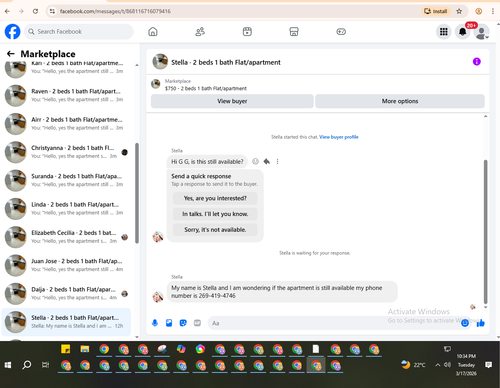Click the Marketplace listing $750 thumbnail
This screenshot has width=500, height=388.
pos(156,84)
